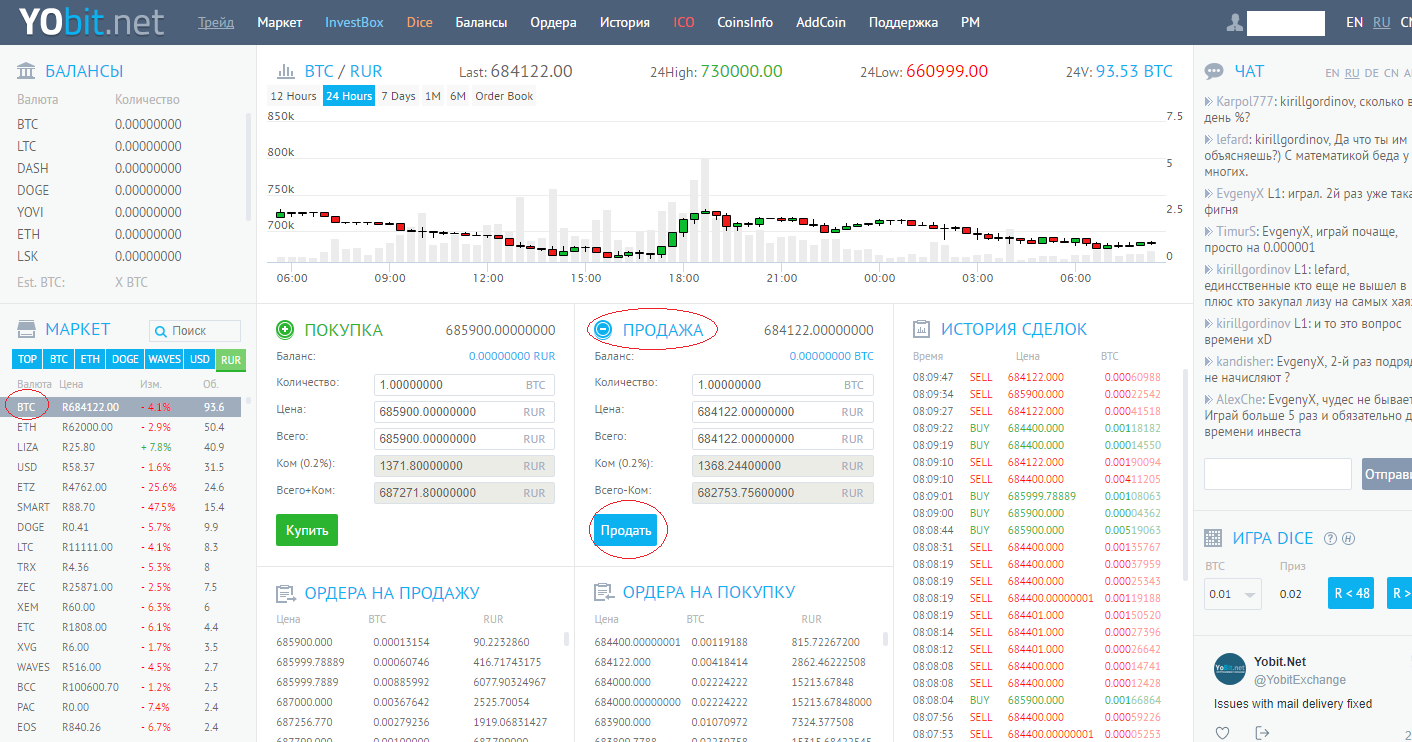Viewport: 1412px width, 742px height.
Task: Click the user profile icon in header
Action: (1236, 22)
